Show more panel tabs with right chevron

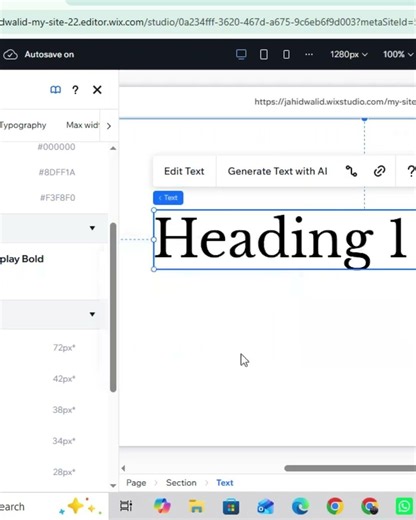point(109,126)
